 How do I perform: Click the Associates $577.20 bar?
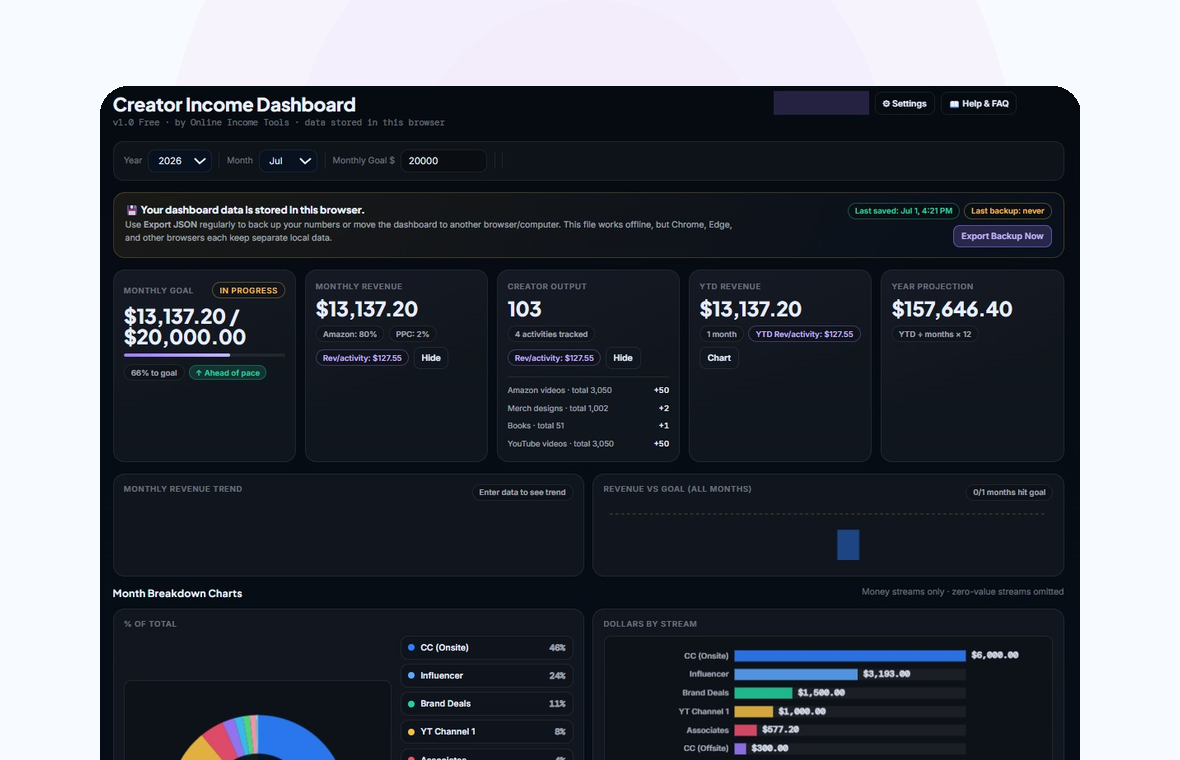pos(745,730)
